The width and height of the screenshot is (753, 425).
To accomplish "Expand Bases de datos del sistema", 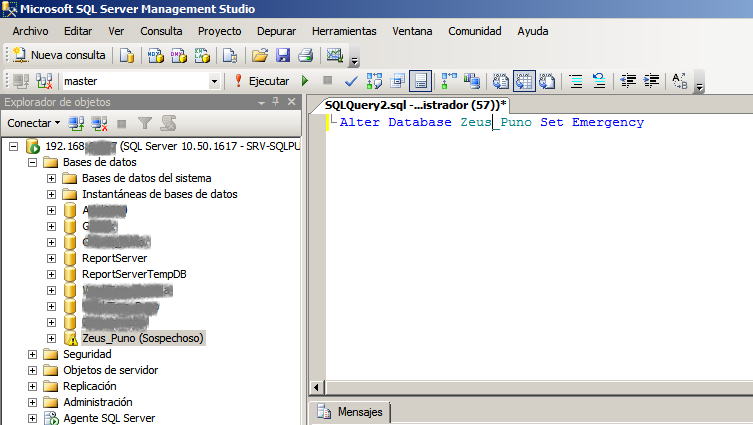I will (x=51, y=178).
